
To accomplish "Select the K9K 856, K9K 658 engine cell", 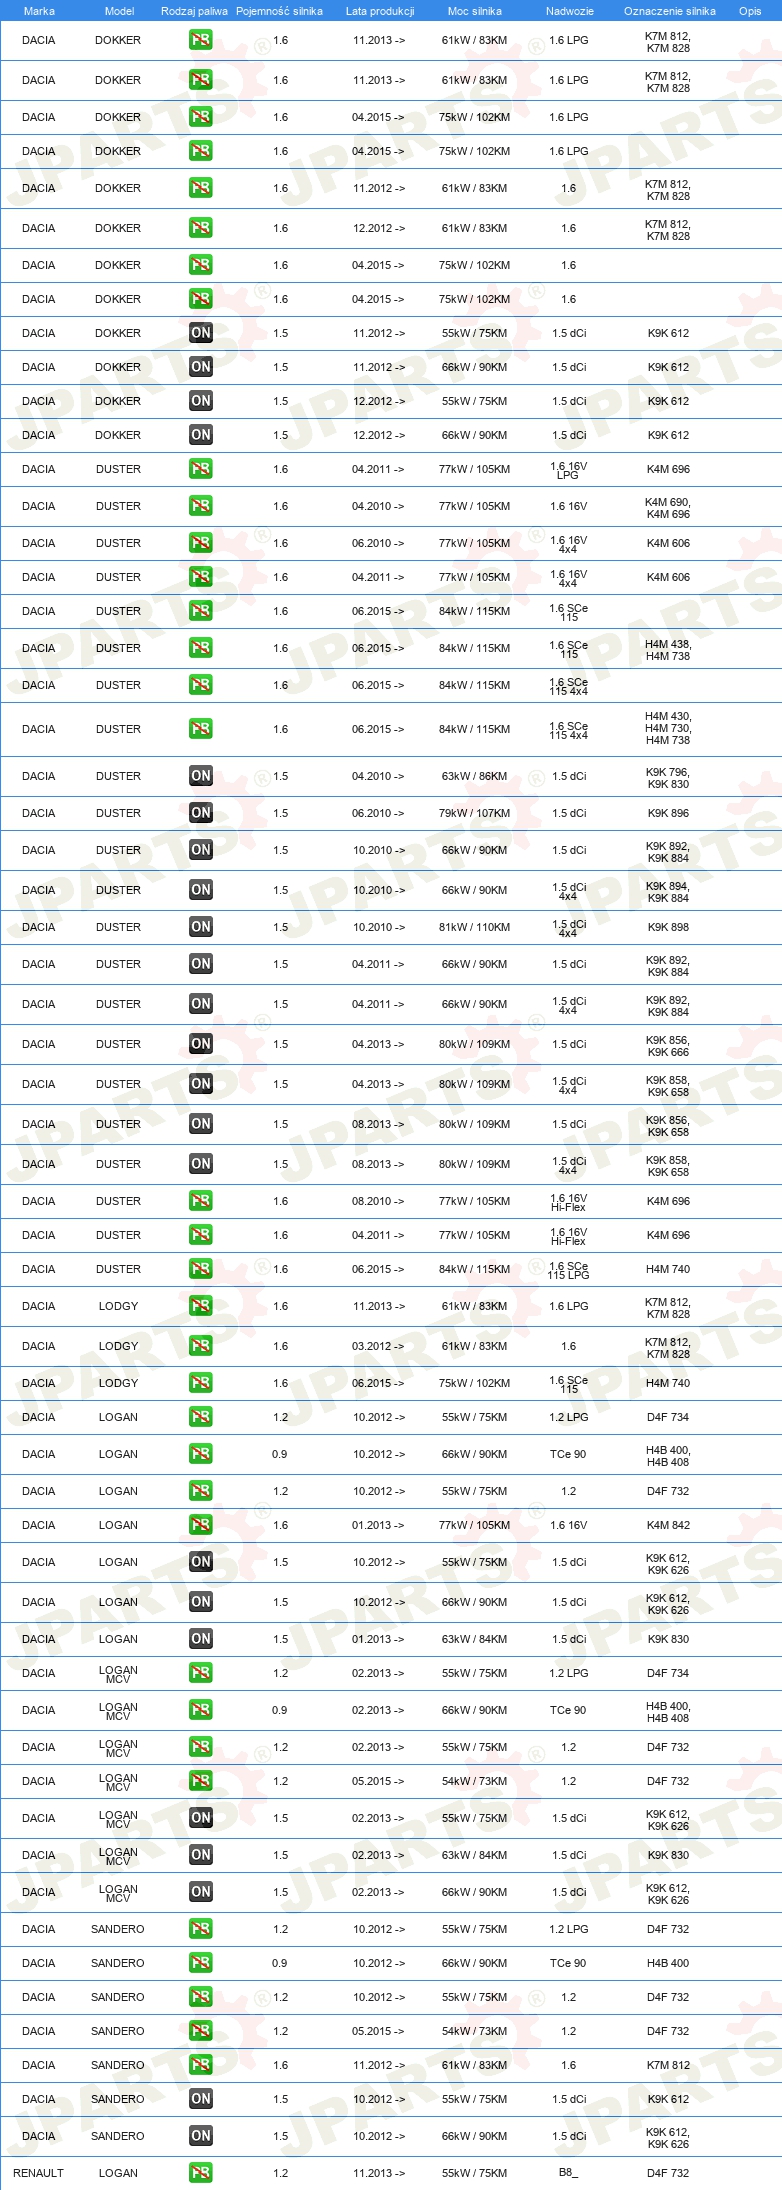I will (x=668, y=1126).
